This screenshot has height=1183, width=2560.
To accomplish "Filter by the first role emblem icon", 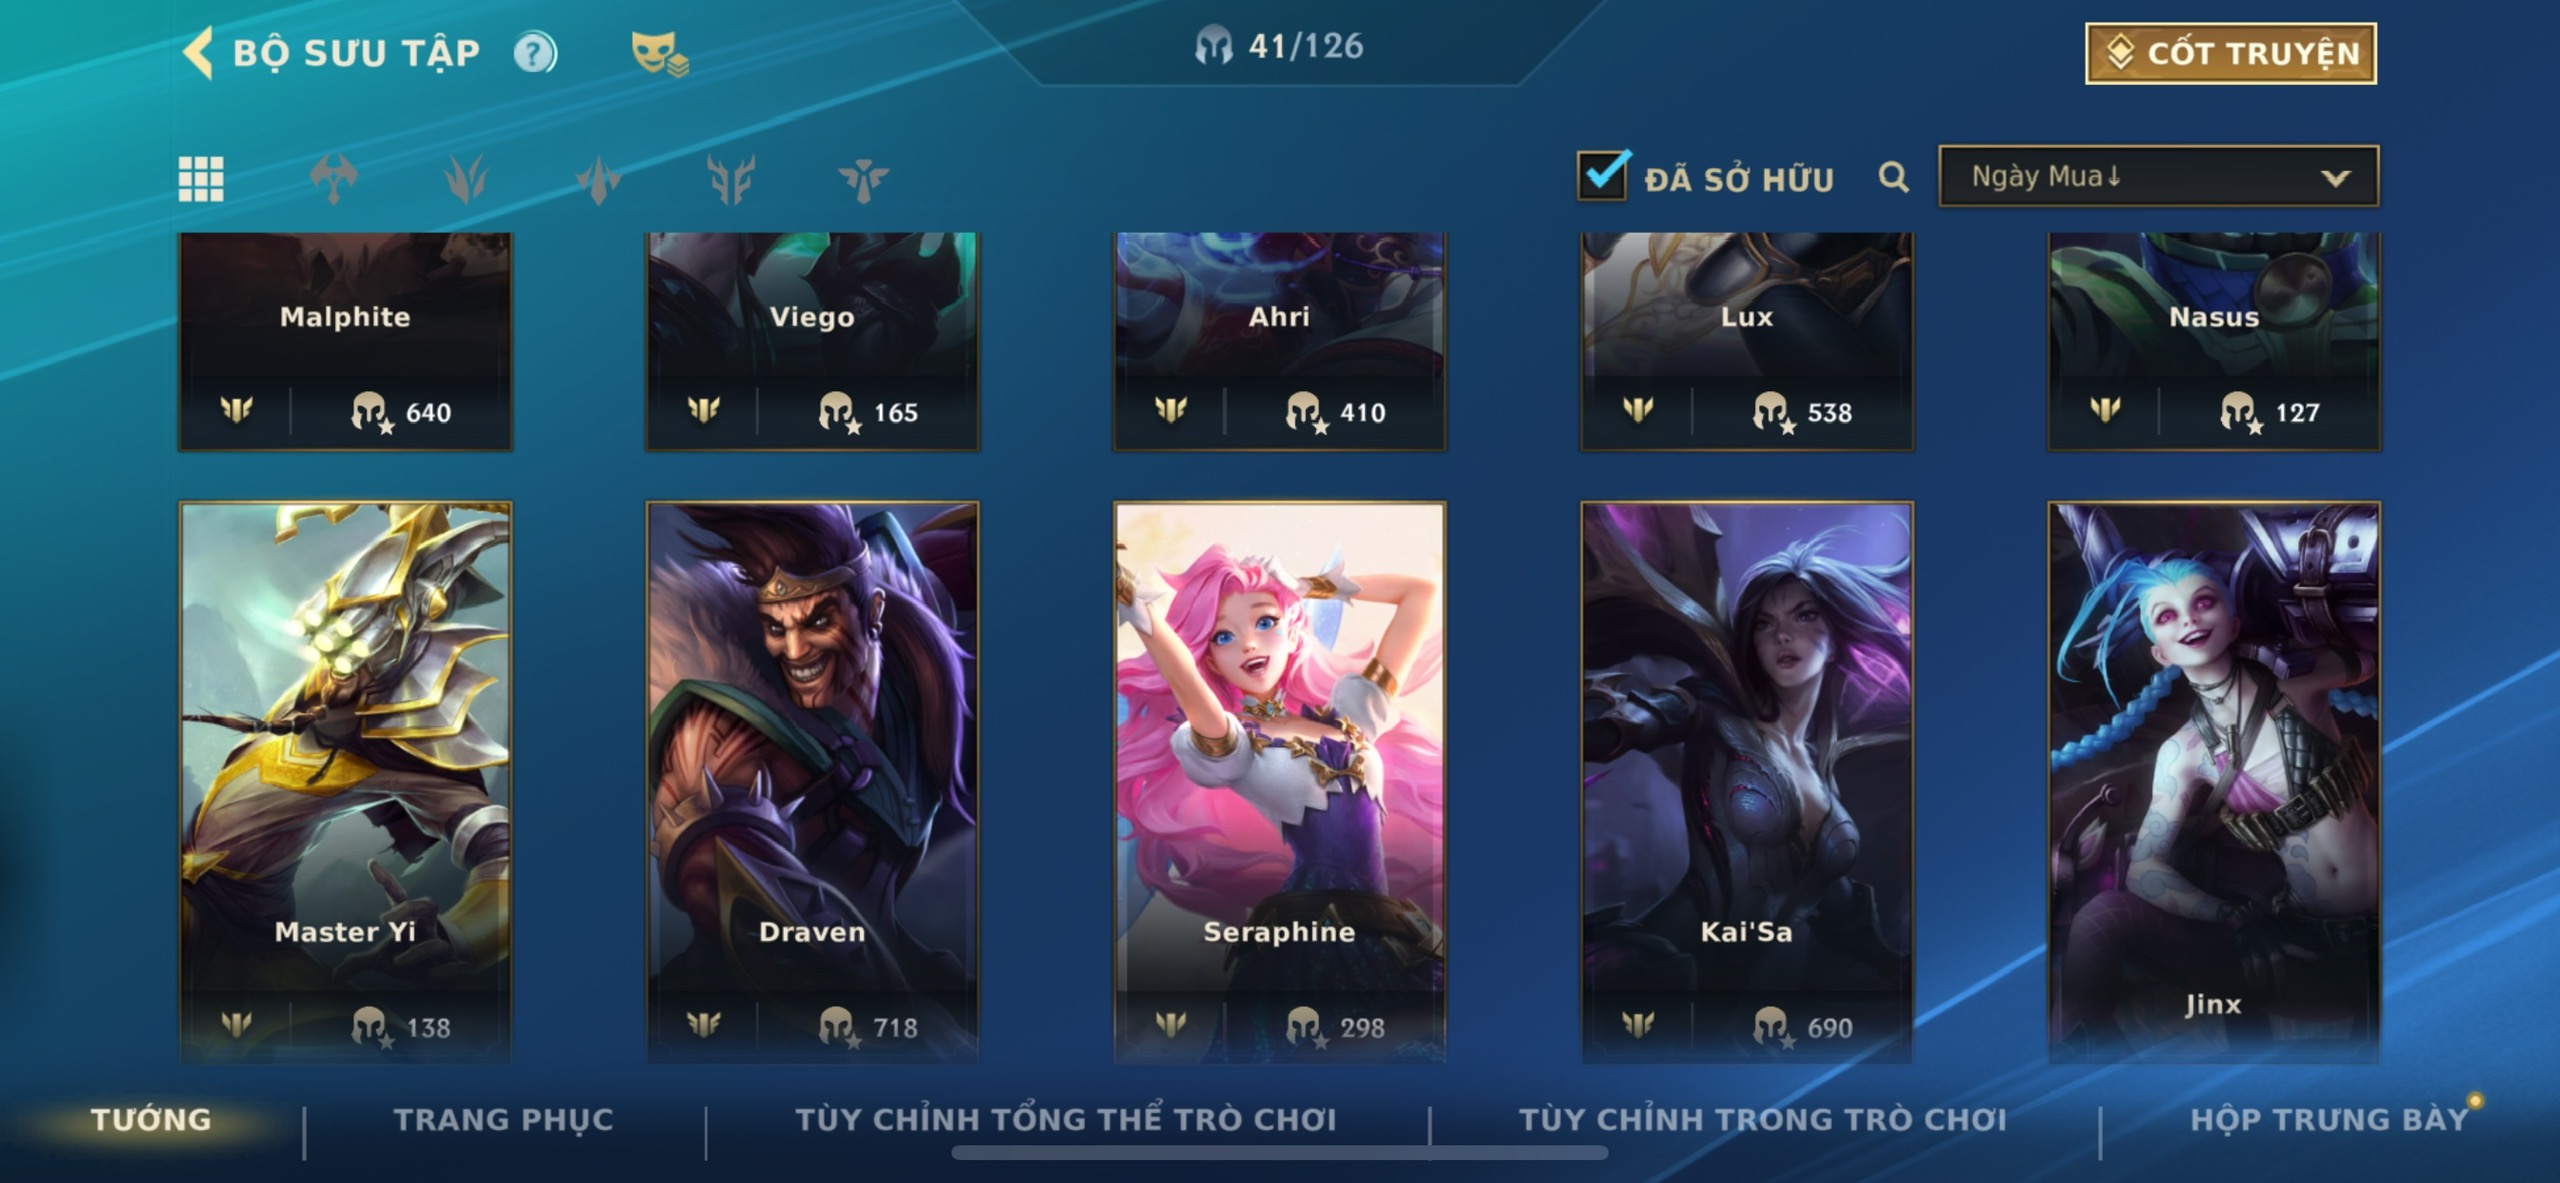I will tap(334, 179).
